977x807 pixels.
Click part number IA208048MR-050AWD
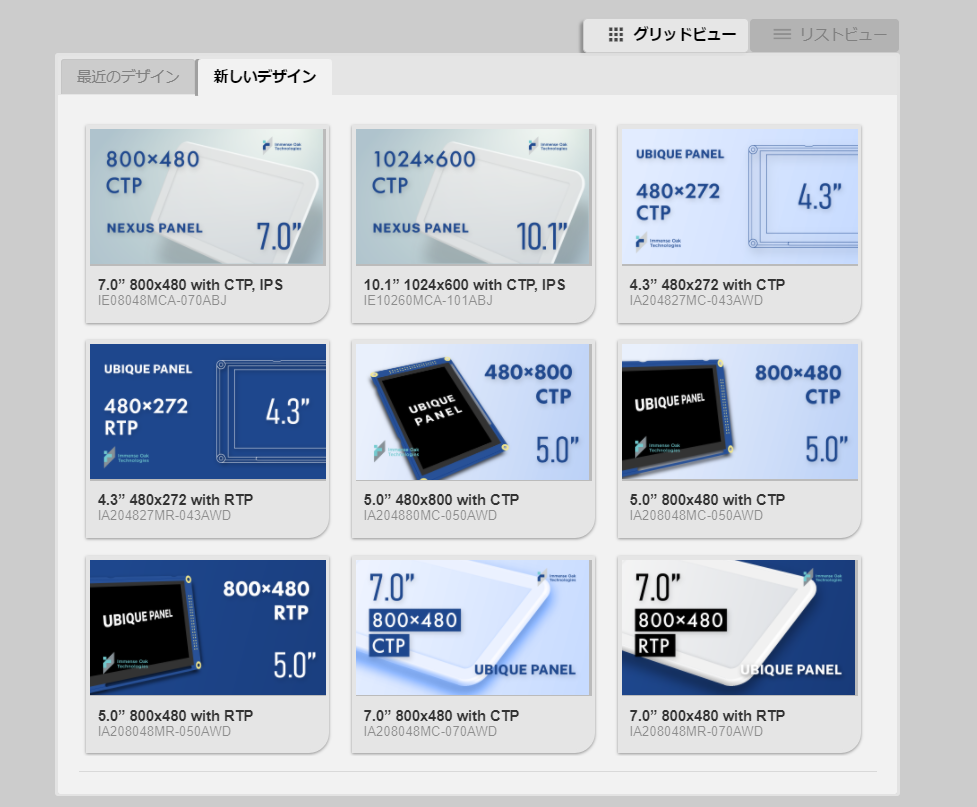coord(164,732)
